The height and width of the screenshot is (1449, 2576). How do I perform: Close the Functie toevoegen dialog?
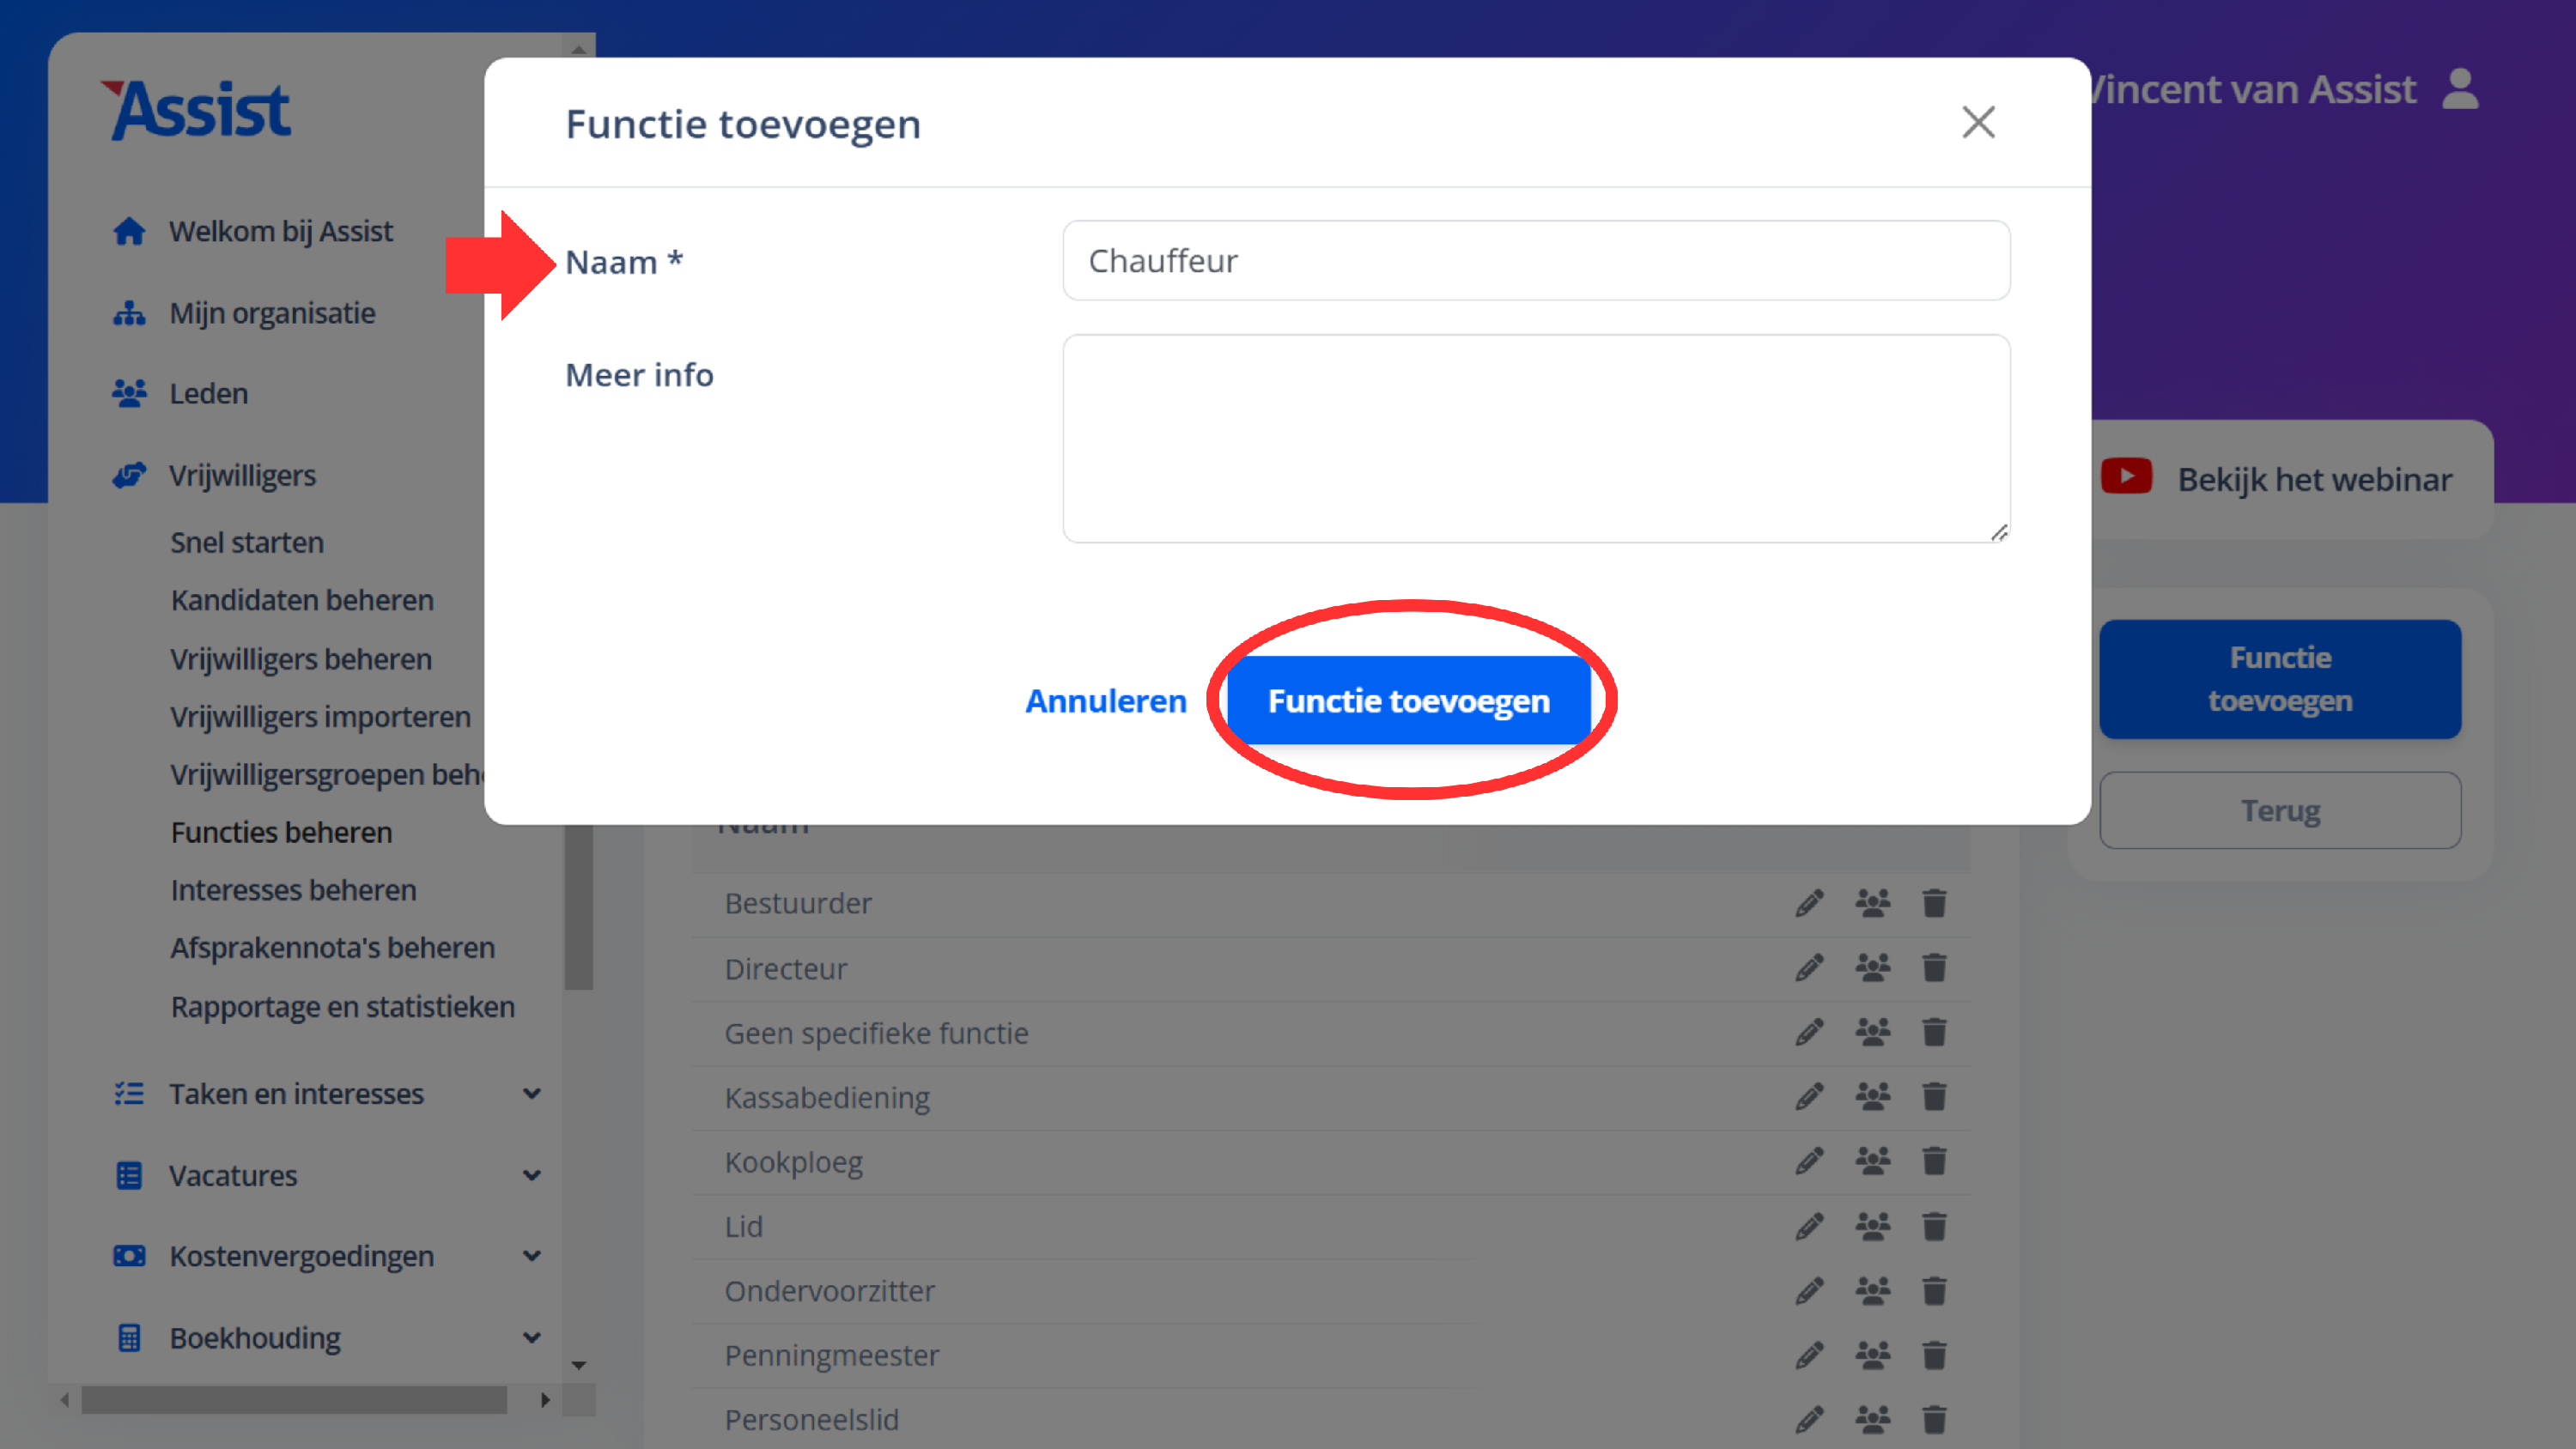coord(1978,122)
